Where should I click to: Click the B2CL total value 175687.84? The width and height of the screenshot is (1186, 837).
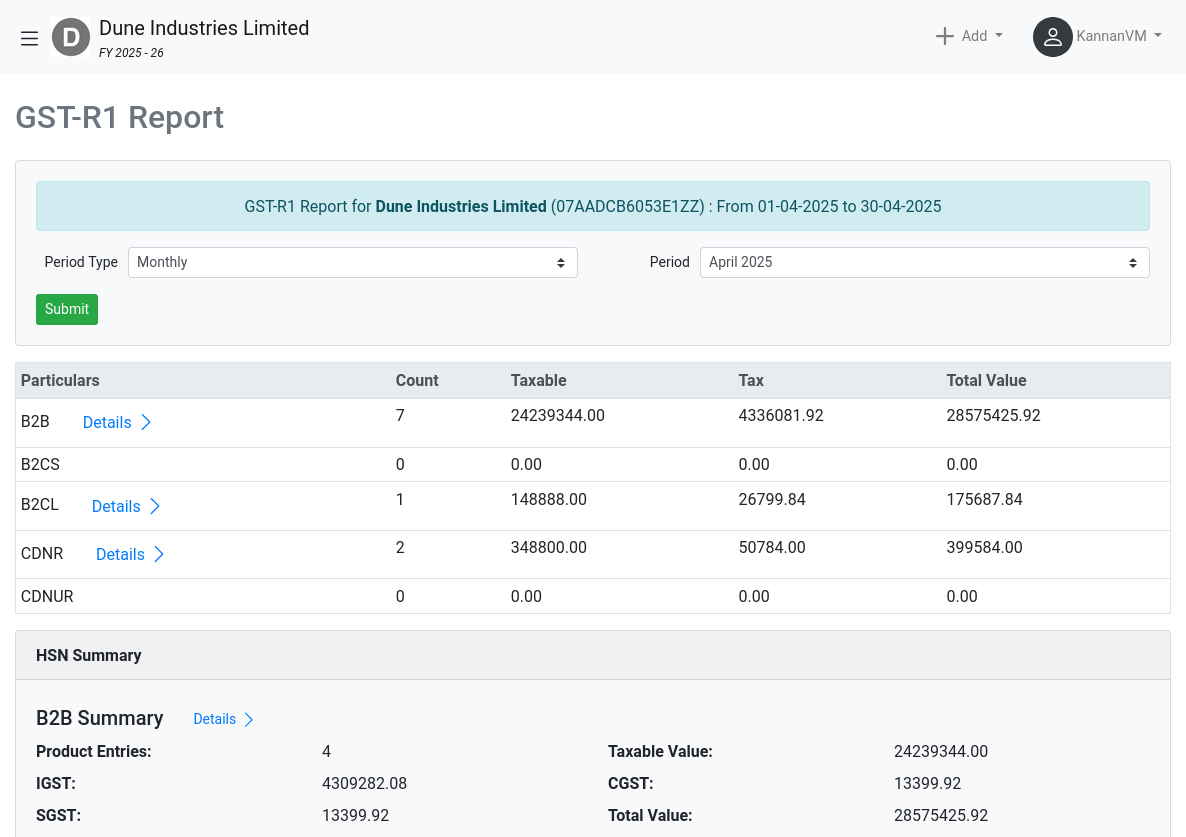coord(984,500)
